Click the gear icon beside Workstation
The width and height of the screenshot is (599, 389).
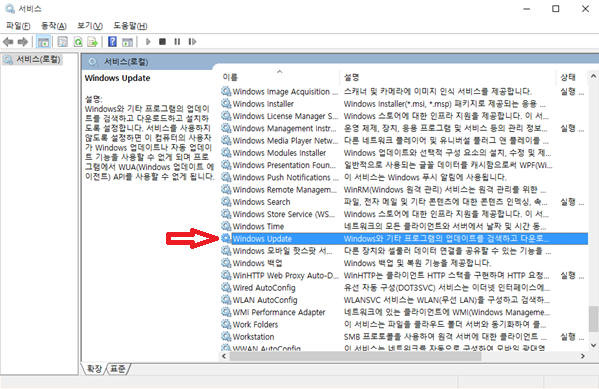point(226,337)
